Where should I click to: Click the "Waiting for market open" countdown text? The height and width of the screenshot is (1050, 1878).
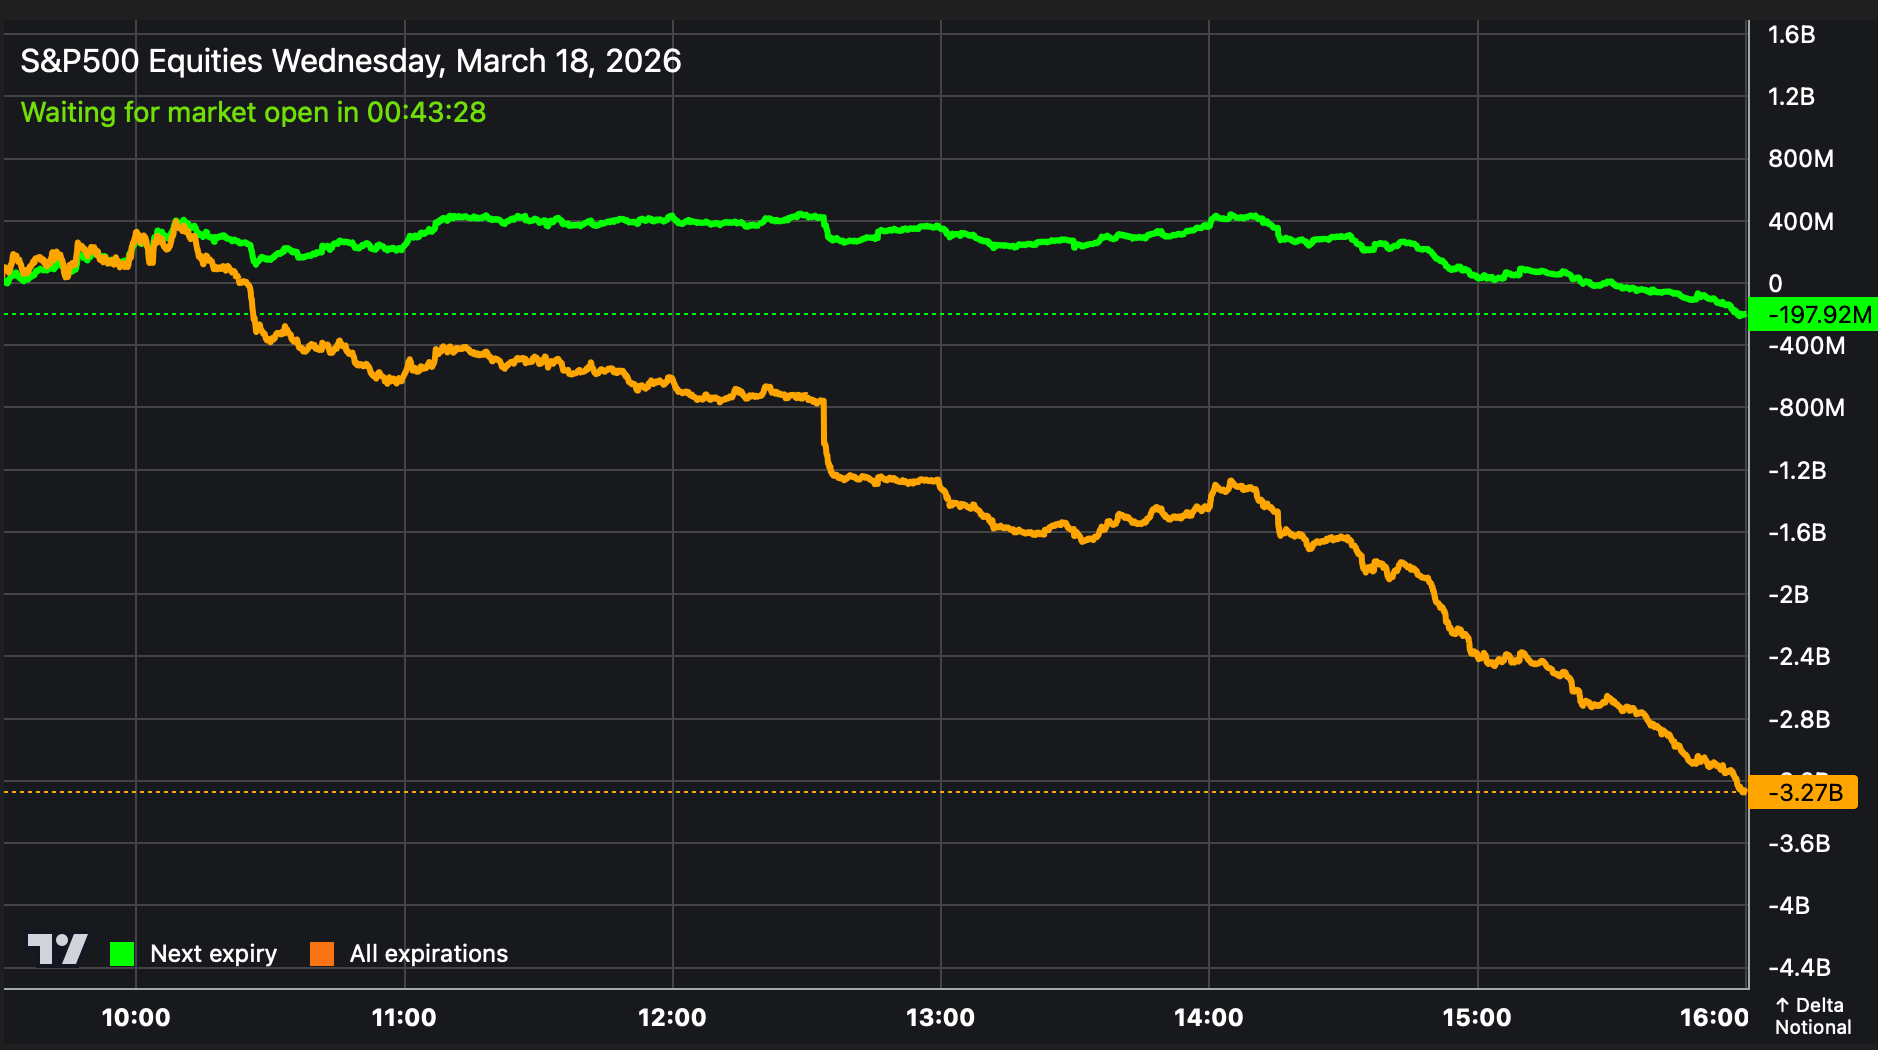(x=253, y=112)
